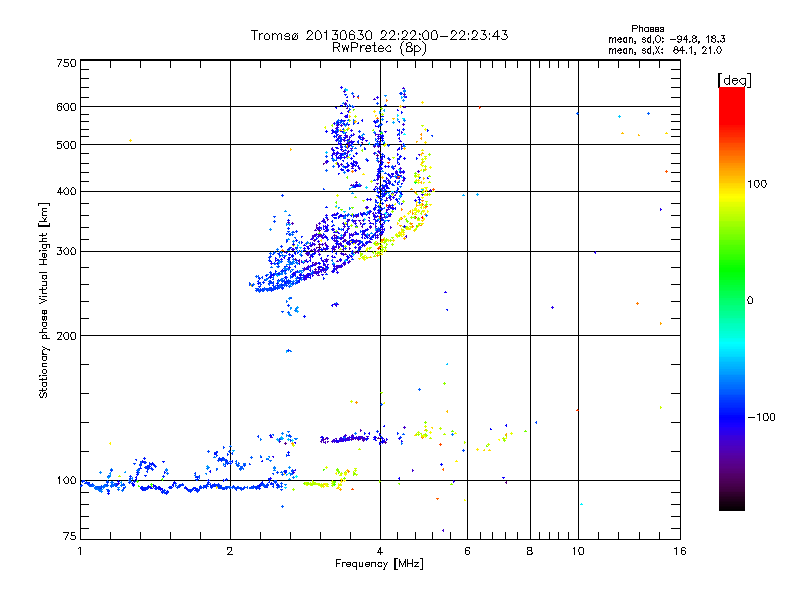800x600 pixels.
Task: Click the y-axis tick label '200'
Action: click(x=66, y=336)
